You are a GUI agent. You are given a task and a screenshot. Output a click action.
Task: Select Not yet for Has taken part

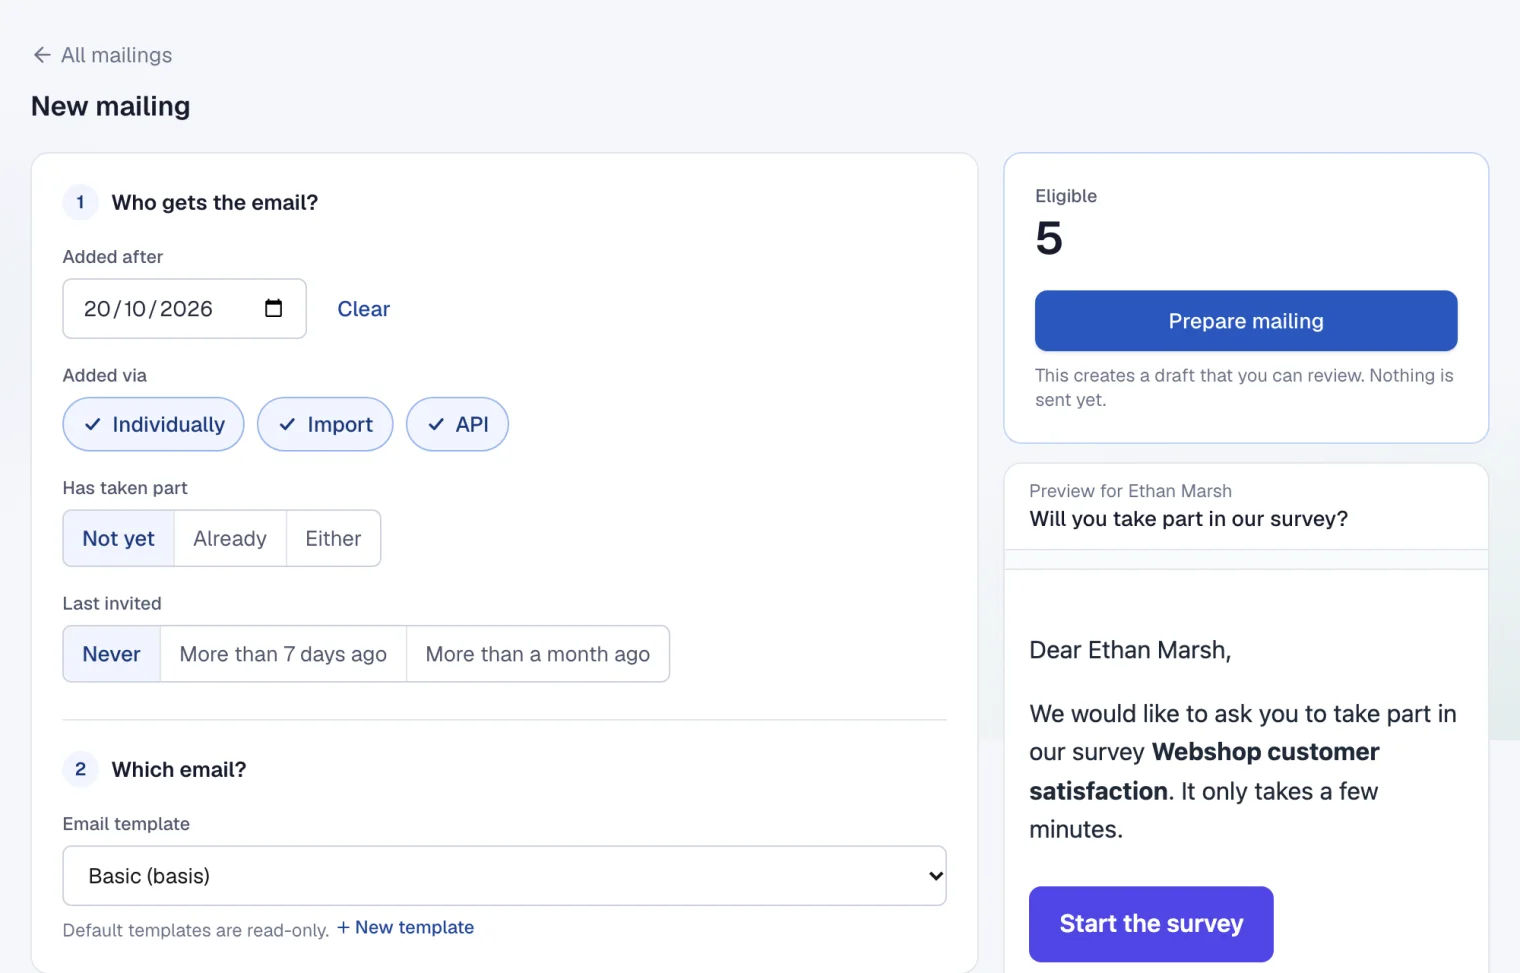118,538
